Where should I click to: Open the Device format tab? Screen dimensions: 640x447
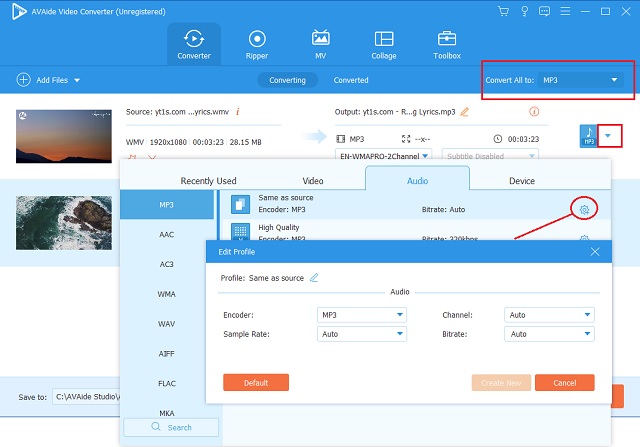click(x=522, y=180)
